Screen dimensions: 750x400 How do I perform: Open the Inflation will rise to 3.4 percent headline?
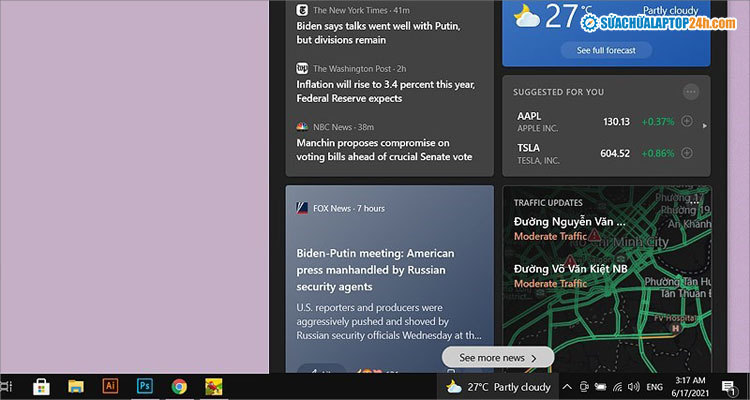click(x=386, y=91)
